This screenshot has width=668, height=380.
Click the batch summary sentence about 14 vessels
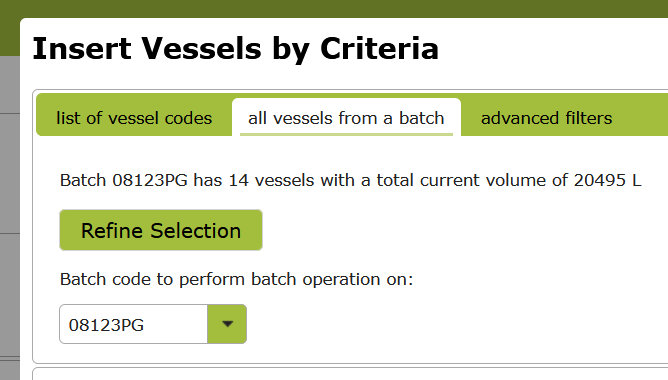pos(351,180)
